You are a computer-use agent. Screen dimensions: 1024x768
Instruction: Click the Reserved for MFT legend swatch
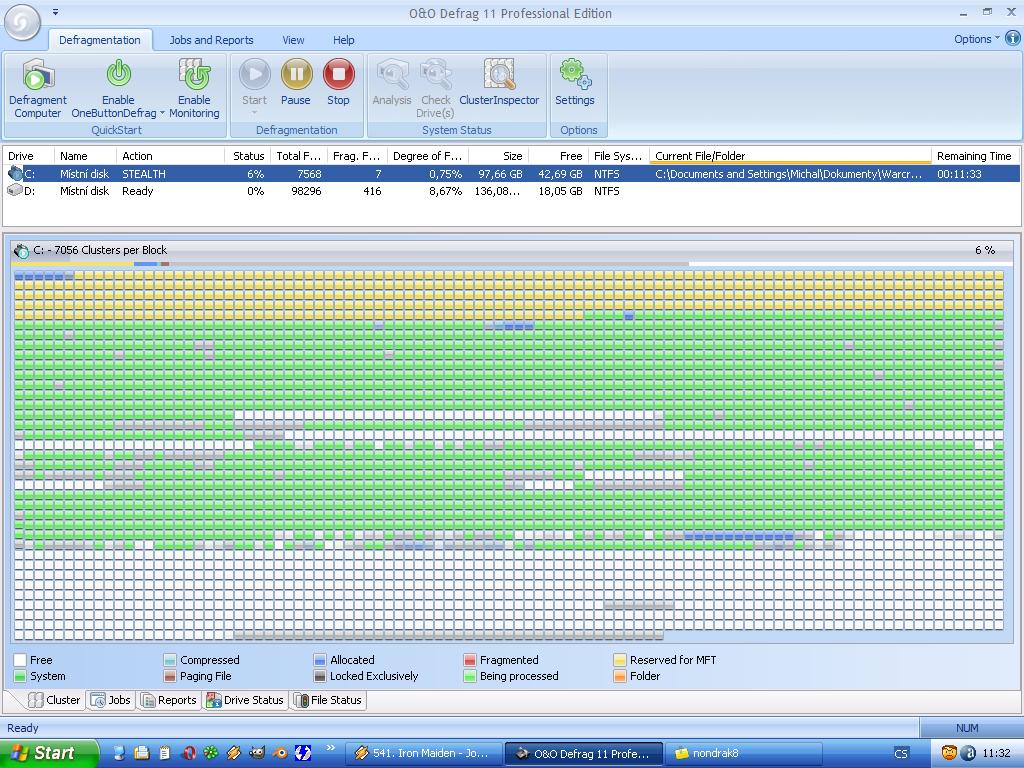620,660
